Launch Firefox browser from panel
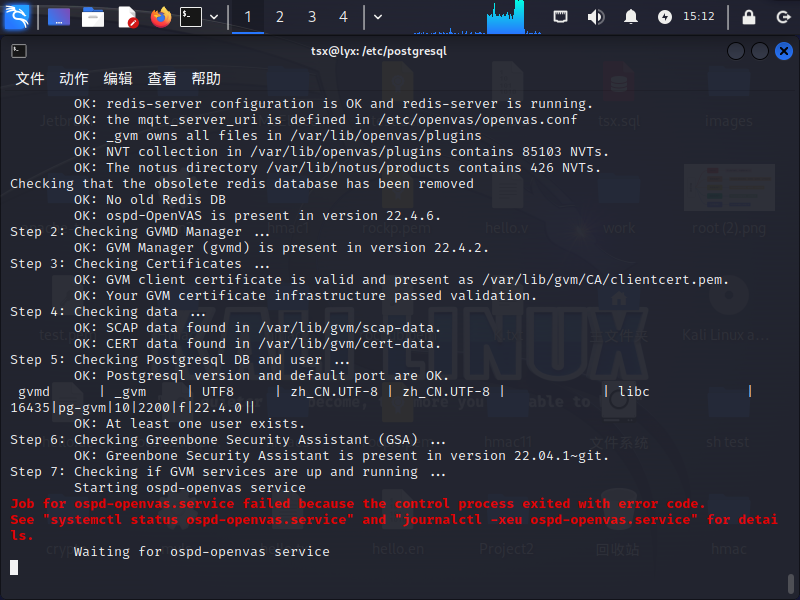The width and height of the screenshot is (800, 600). [161, 17]
